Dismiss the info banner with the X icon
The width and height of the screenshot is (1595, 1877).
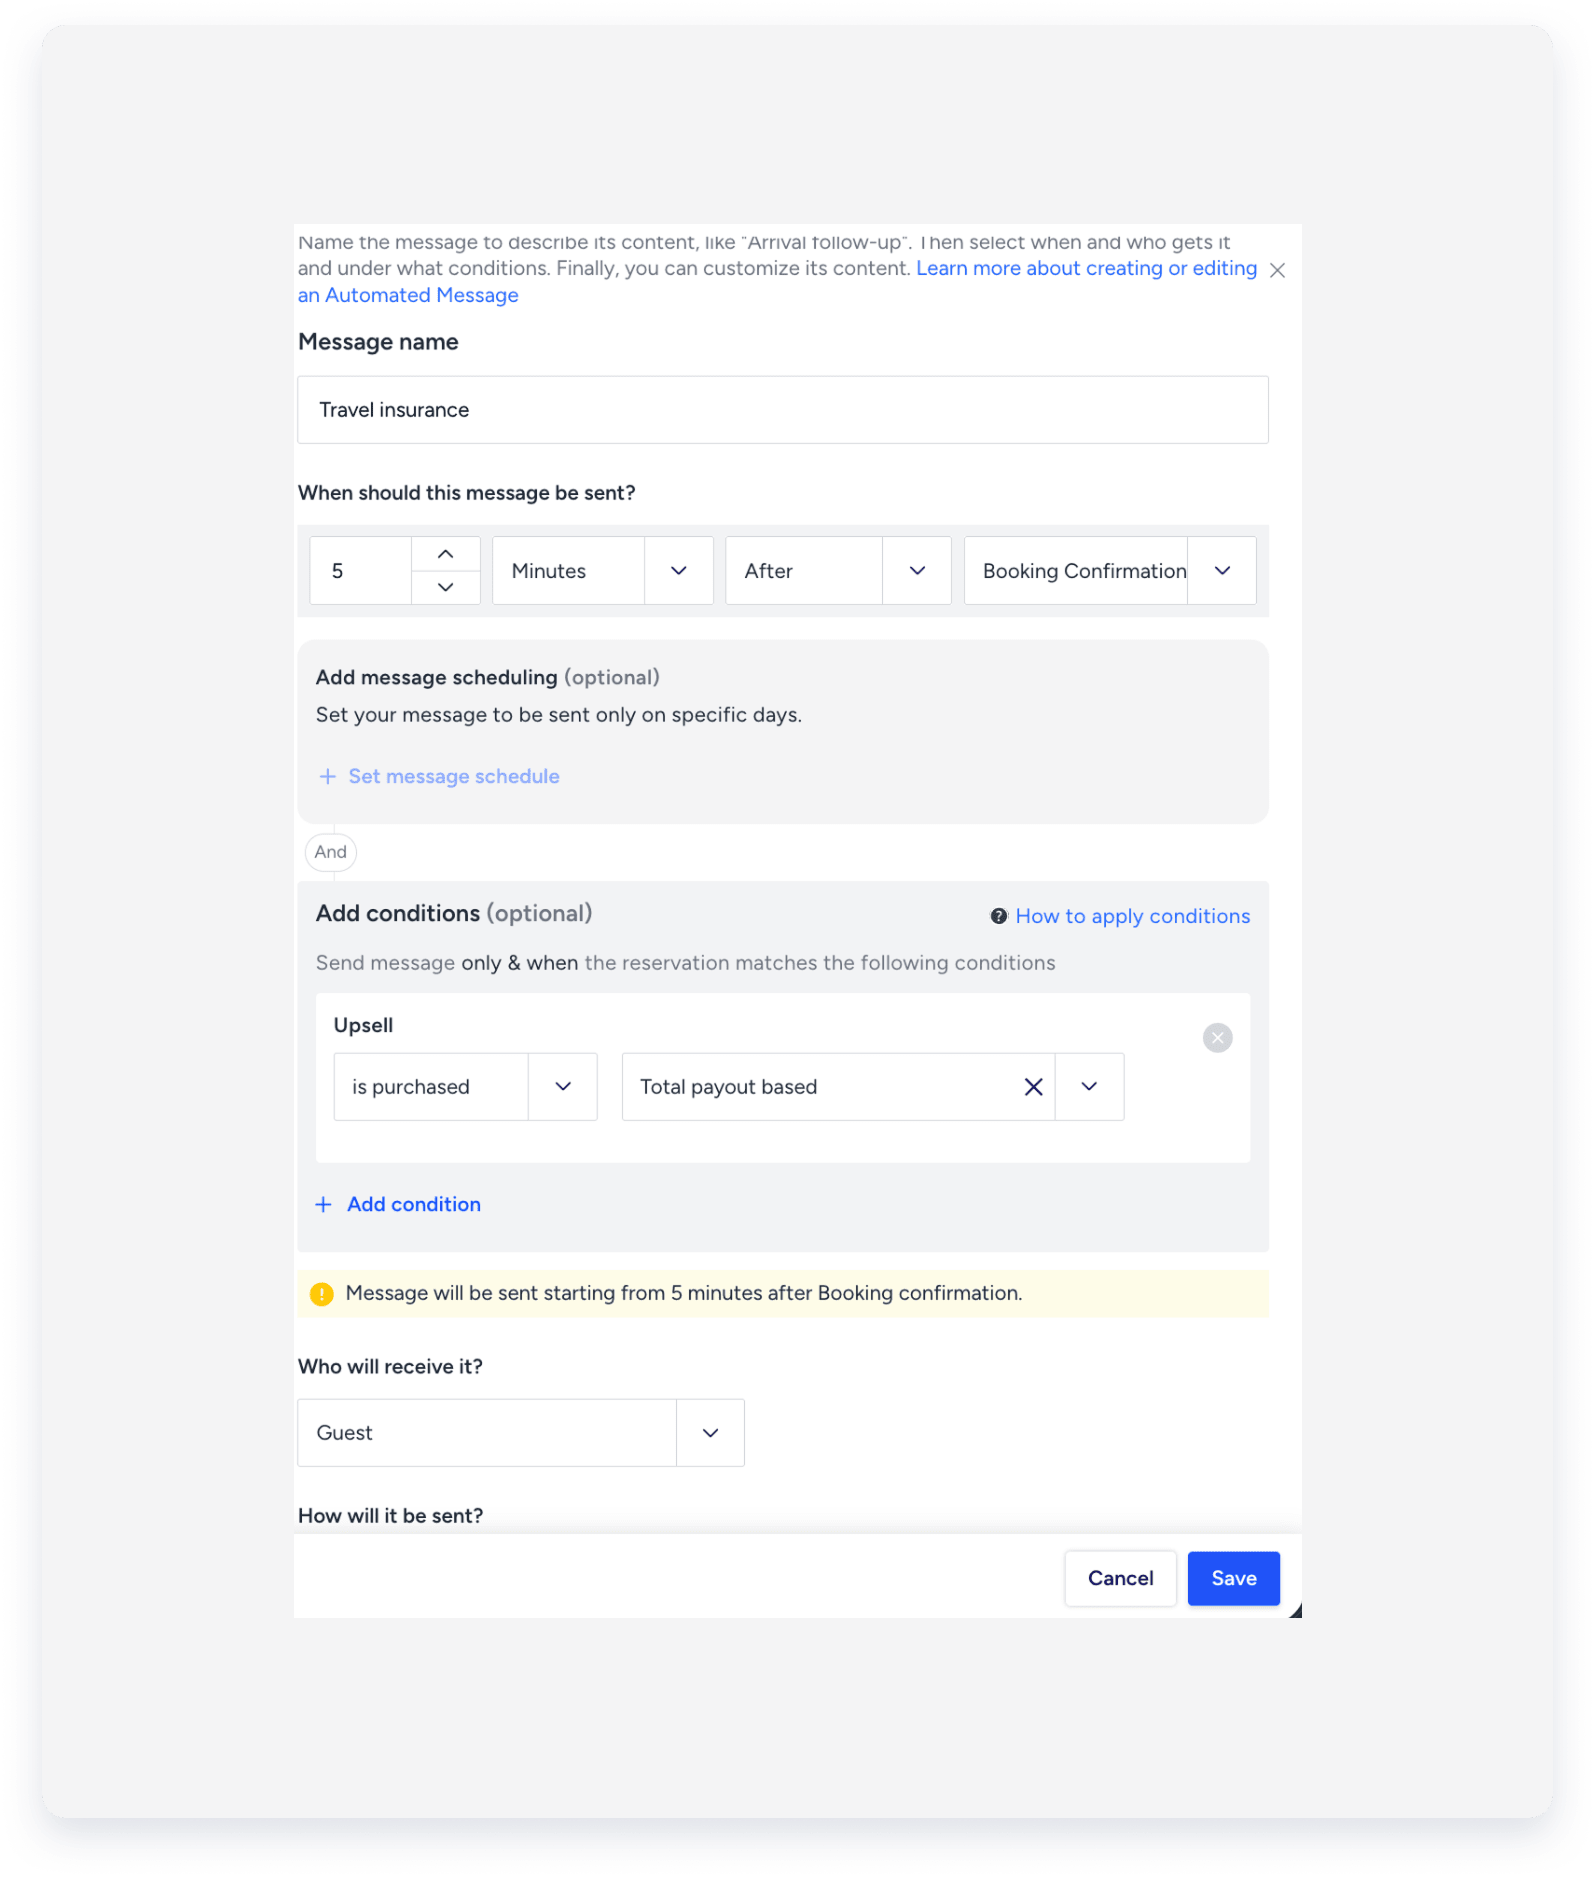tap(1277, 270)
